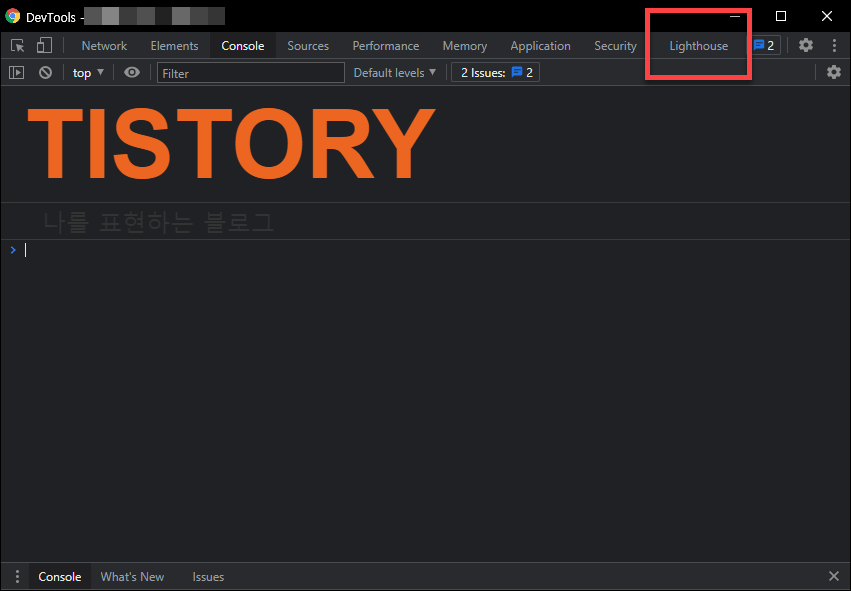Select the drawer Console tab

(60, 576)
